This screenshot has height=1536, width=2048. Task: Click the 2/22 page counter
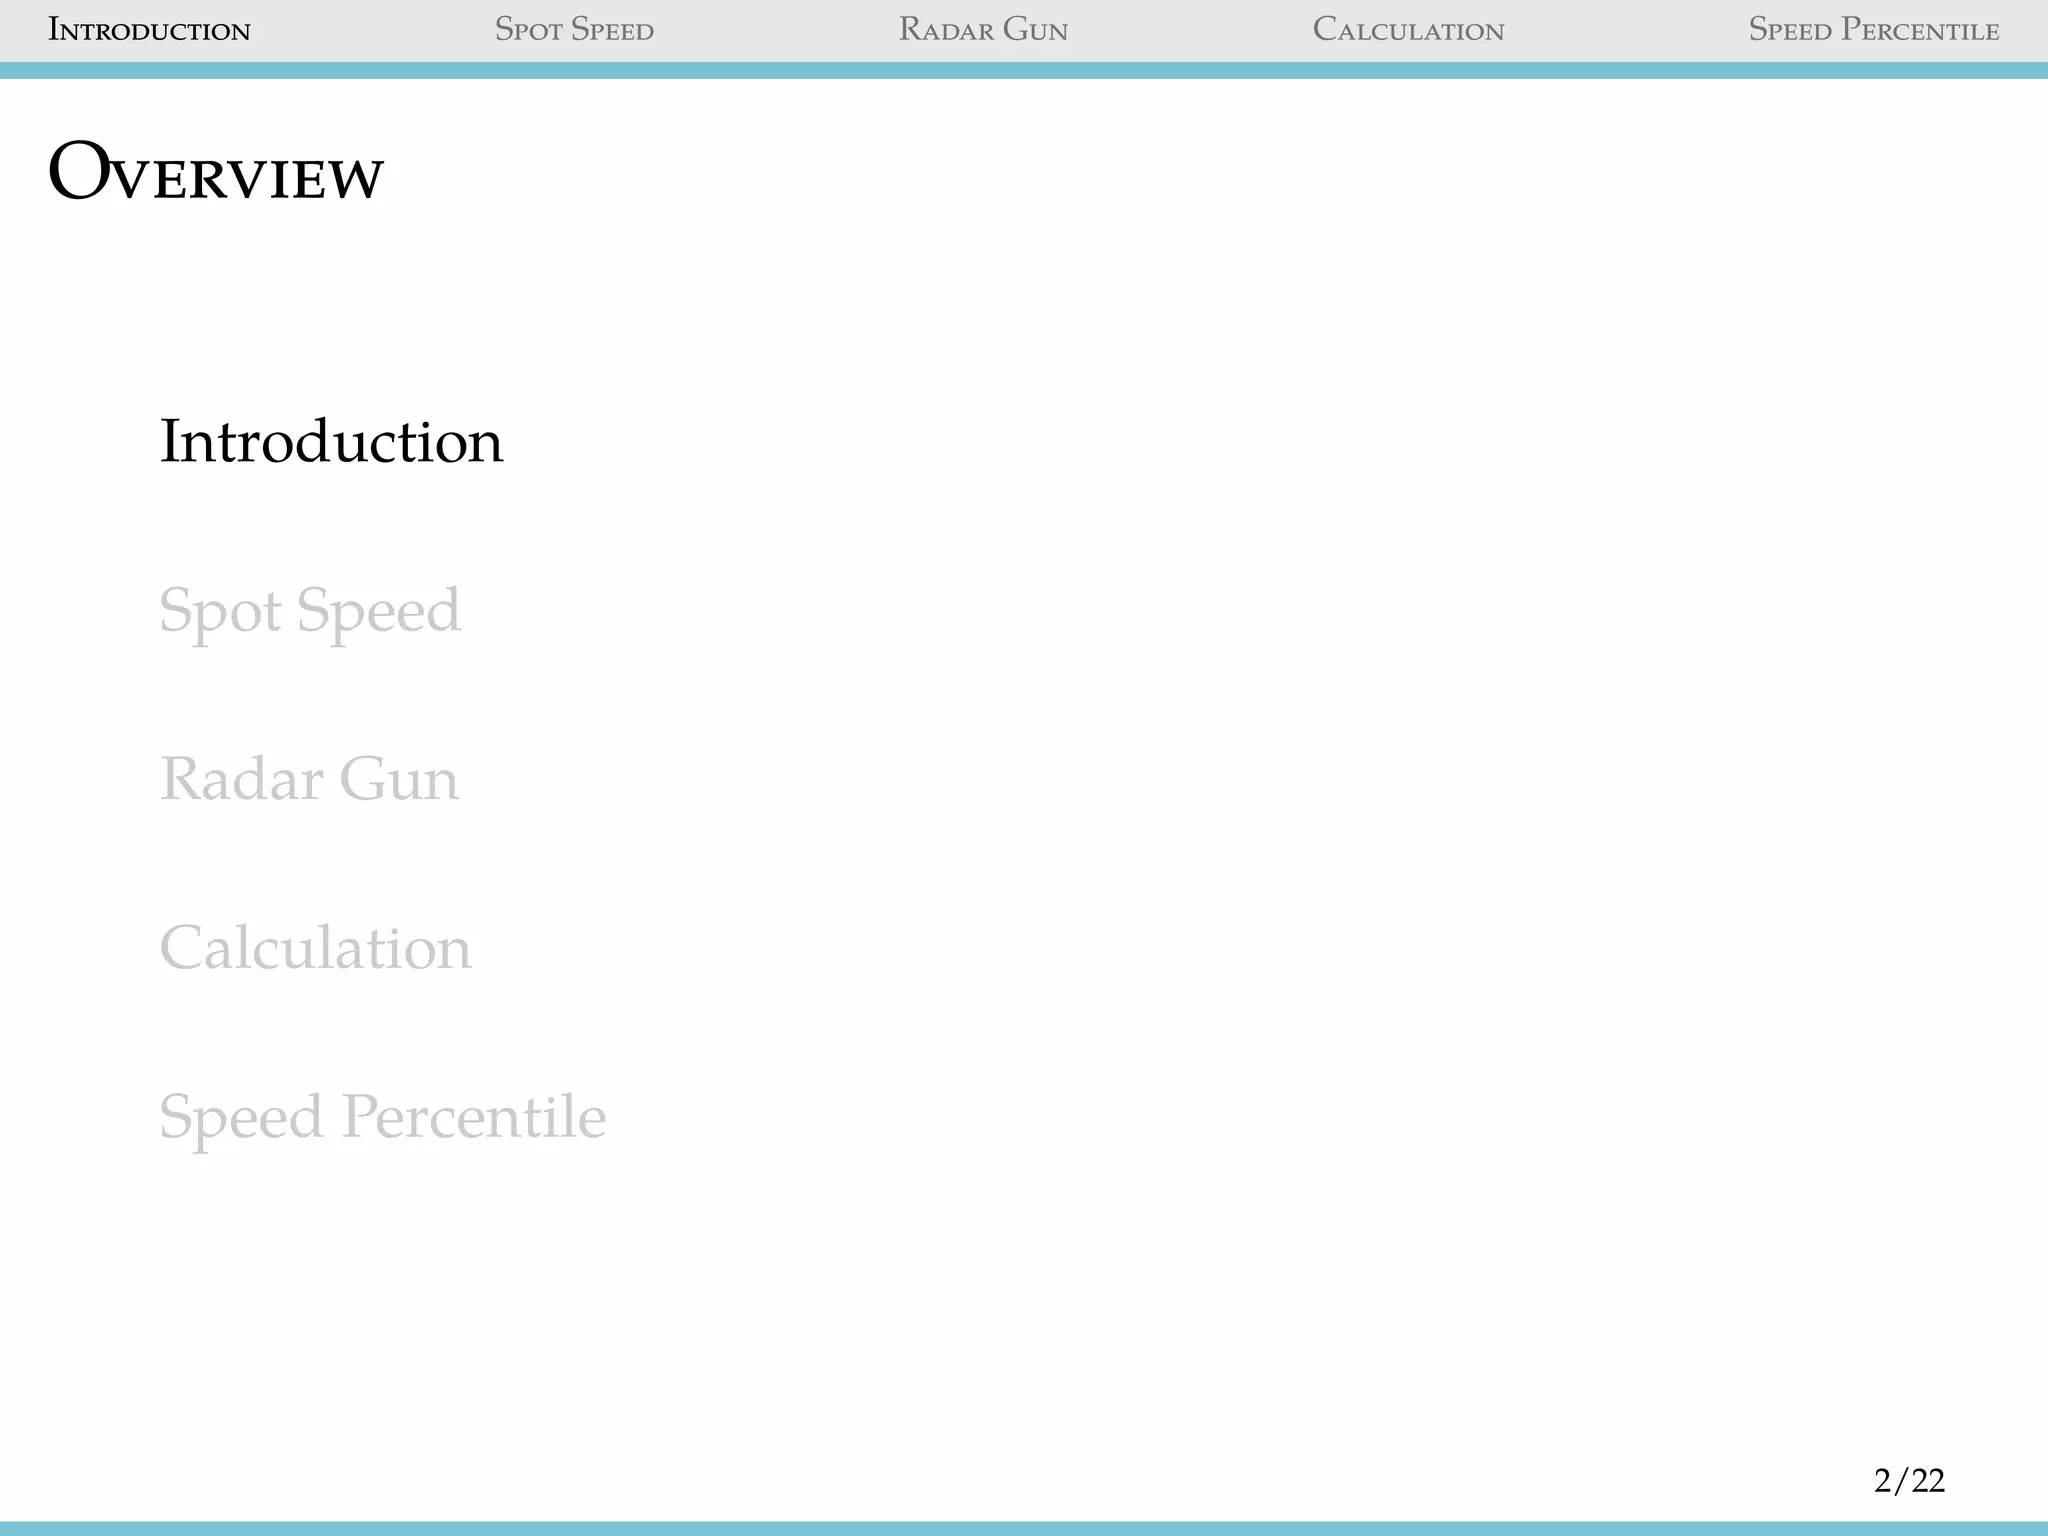coord(1909,1481)
